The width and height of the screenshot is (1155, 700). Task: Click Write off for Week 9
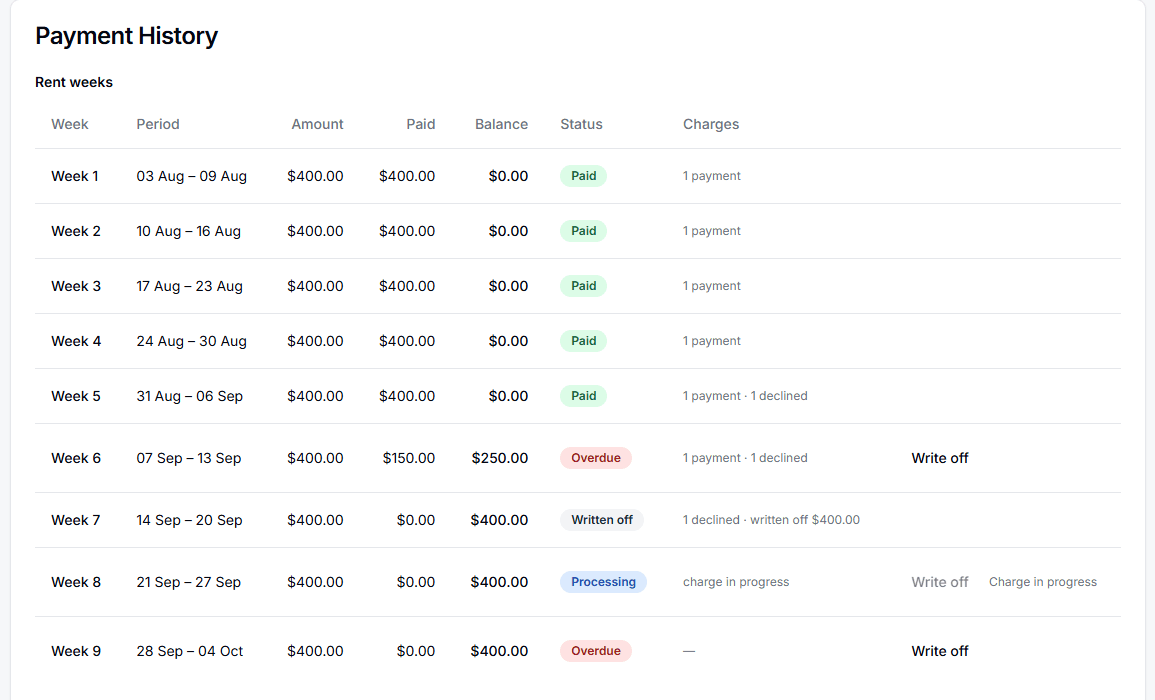939,651
